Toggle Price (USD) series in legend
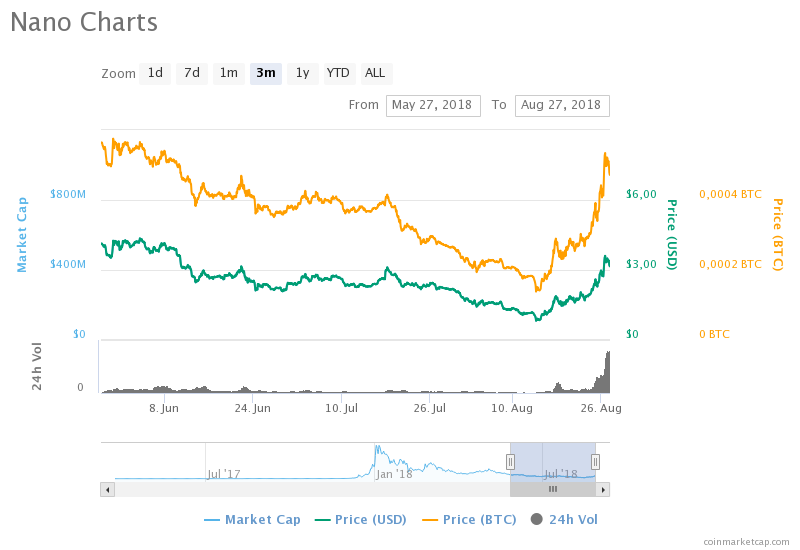The image size is (800, 550). 361,520
